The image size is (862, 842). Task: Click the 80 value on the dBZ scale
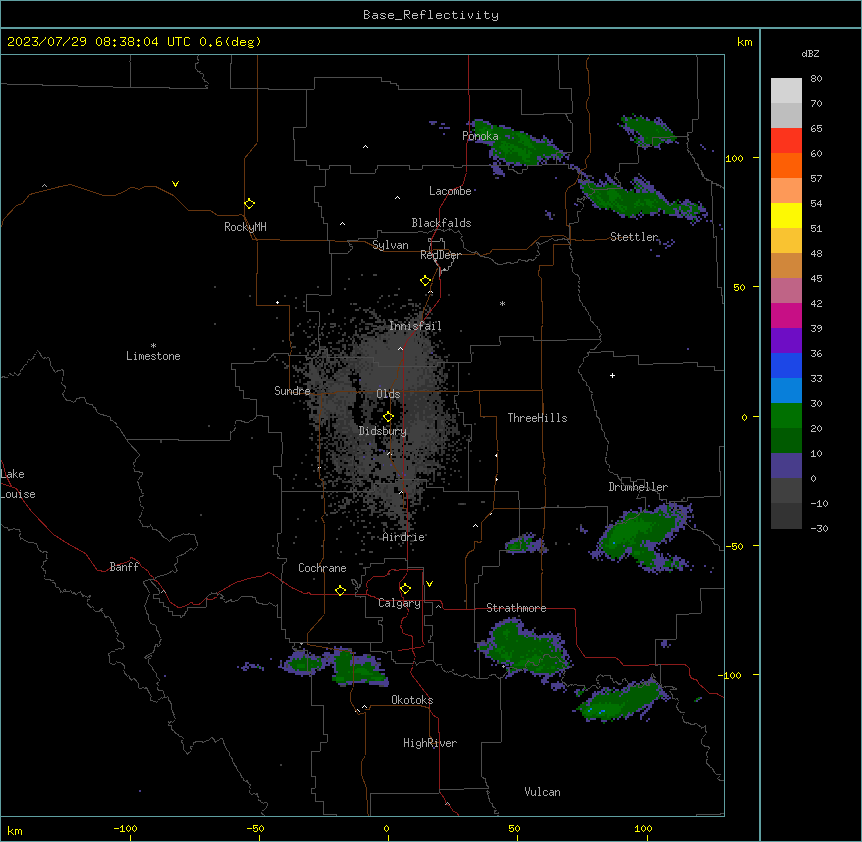click(x=816, y=79)
